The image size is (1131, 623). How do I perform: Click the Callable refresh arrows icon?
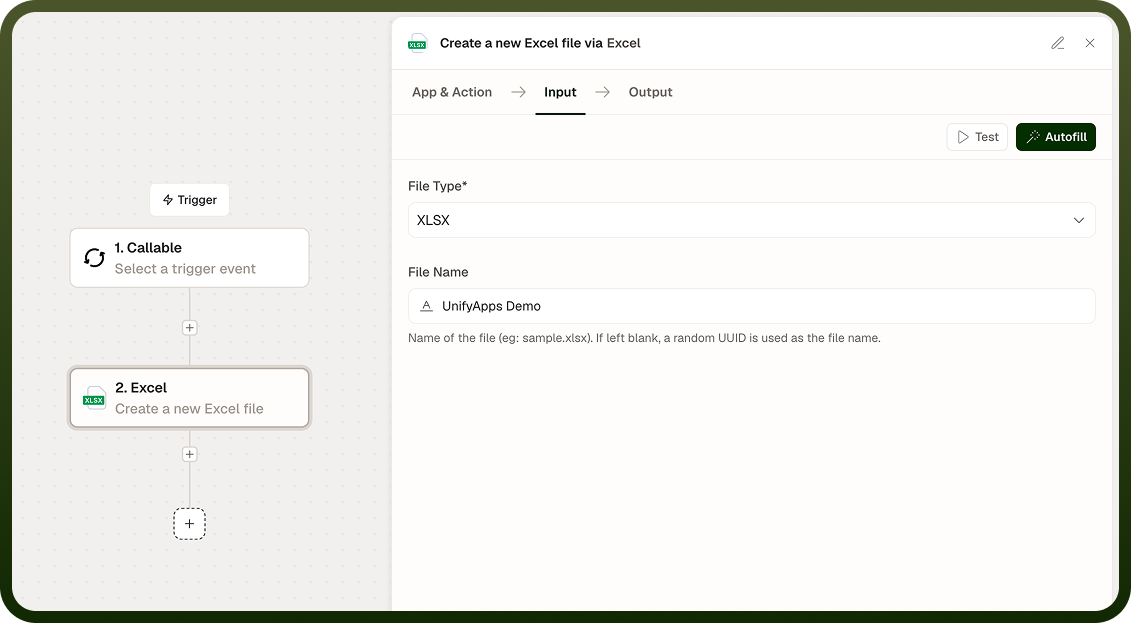94,257
